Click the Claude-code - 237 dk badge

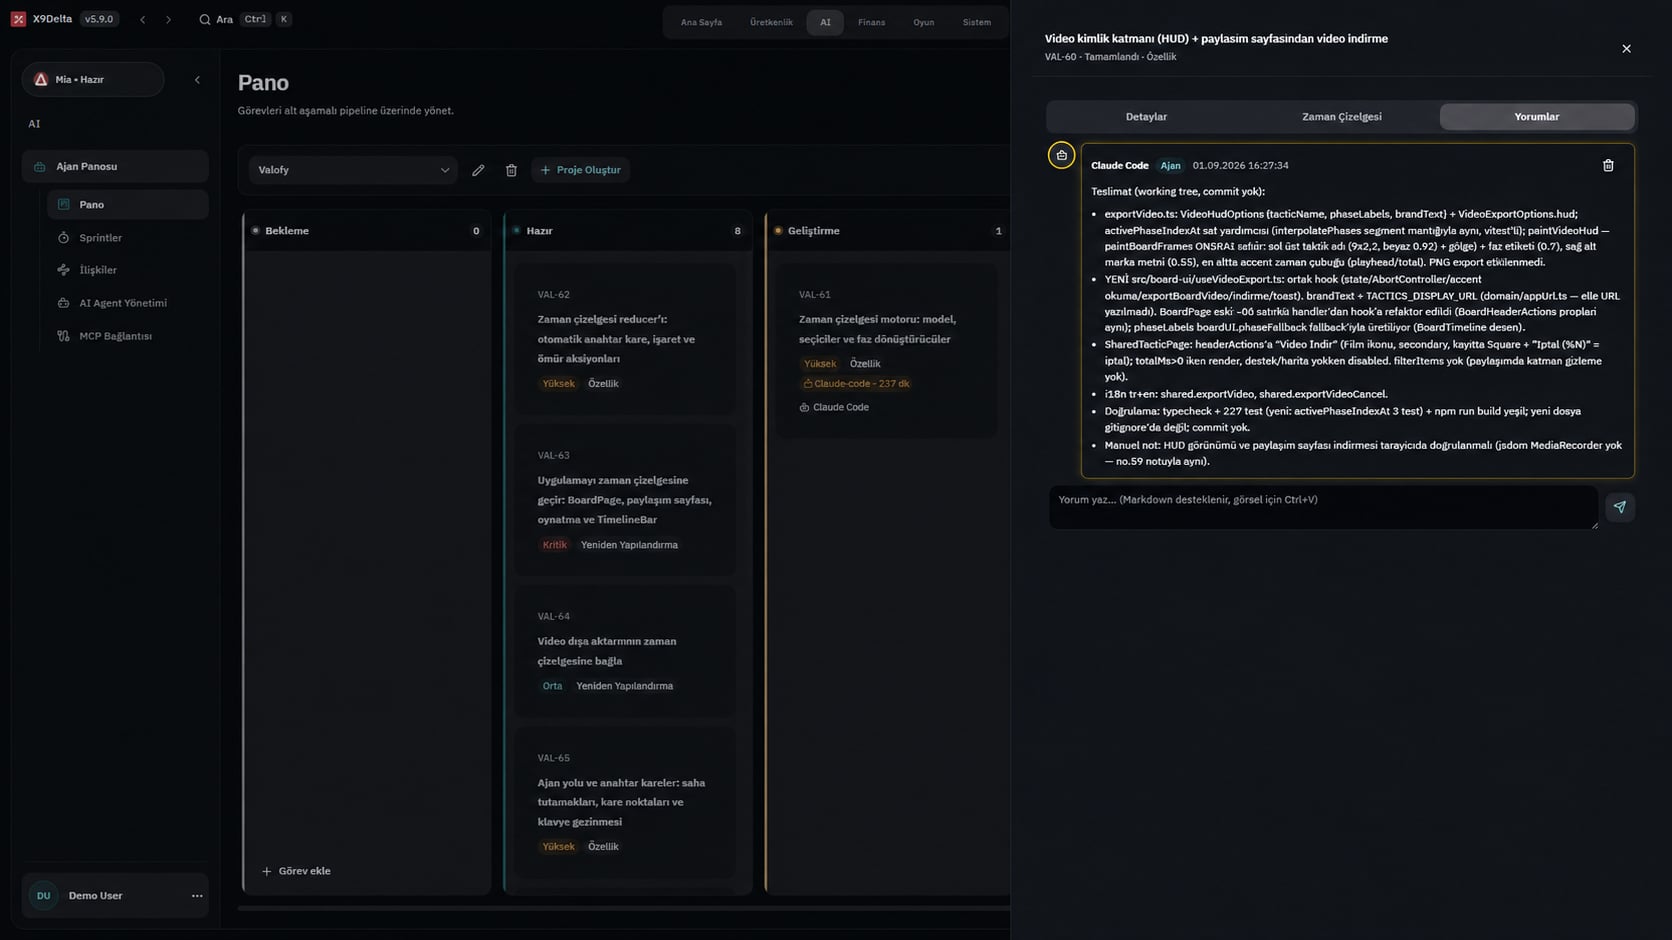coord(856,384)
